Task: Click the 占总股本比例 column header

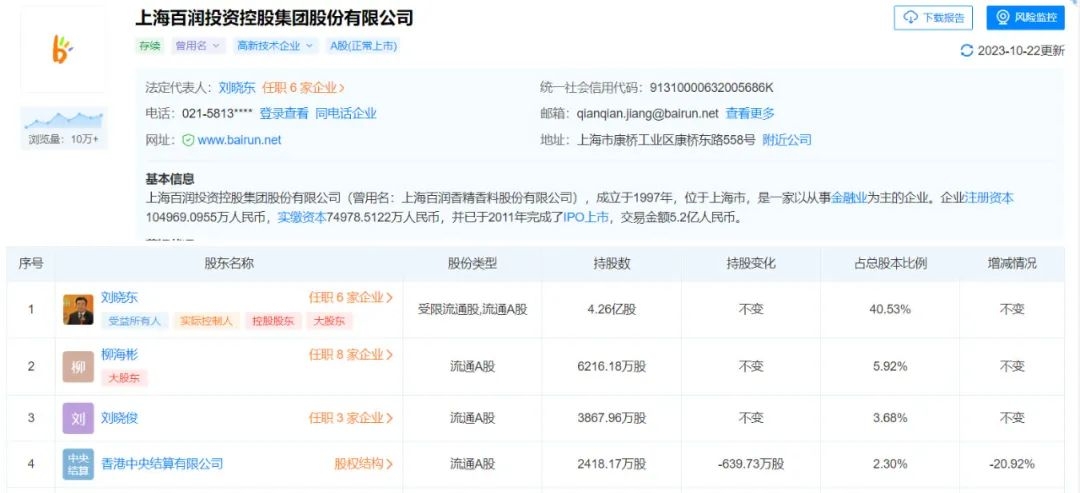Action: click(x=890, y=264)
